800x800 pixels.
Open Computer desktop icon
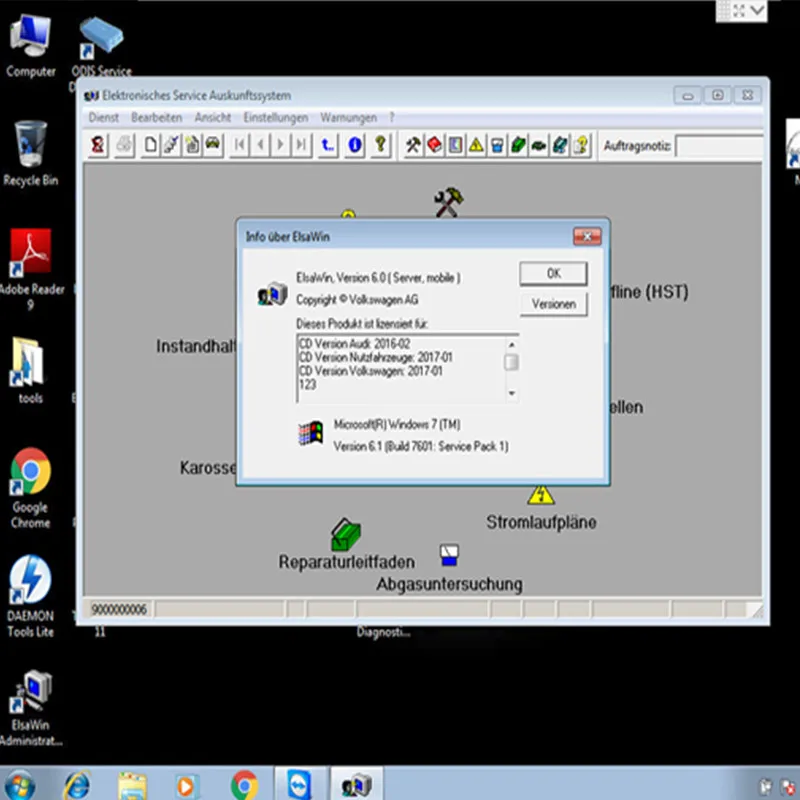(31, 46)
